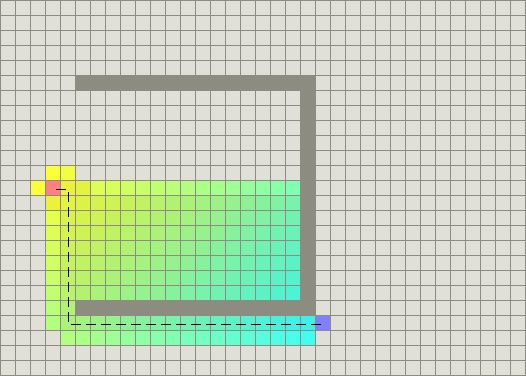
Task: Click the top-right corner block of gray wall
Action: coord(308,83)
